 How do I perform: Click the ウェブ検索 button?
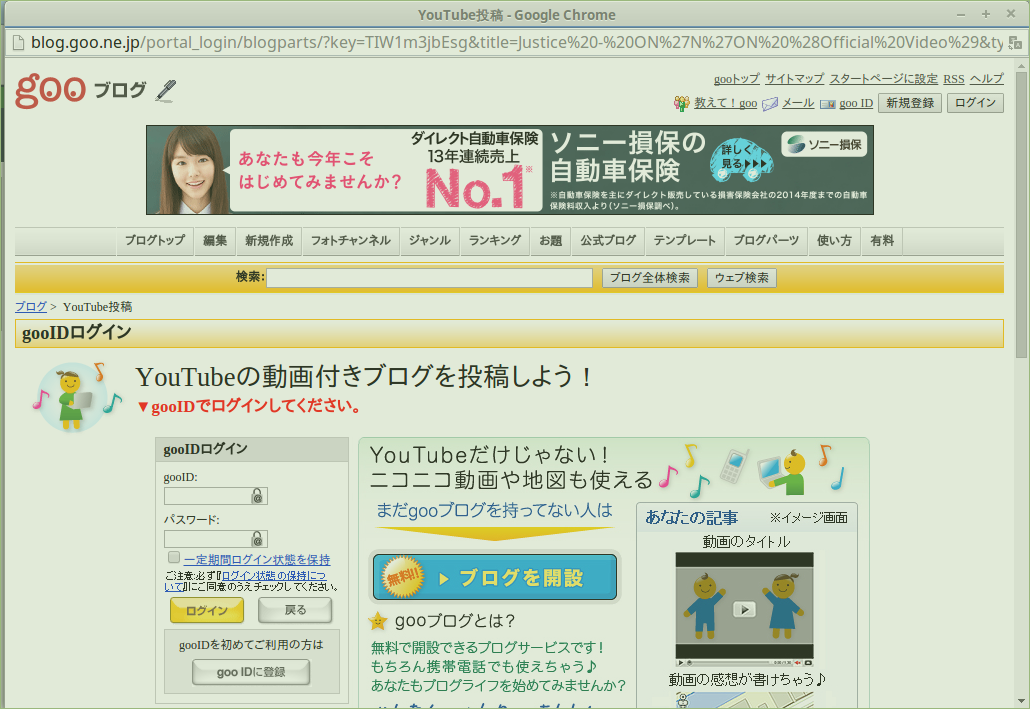click(742, 278)
